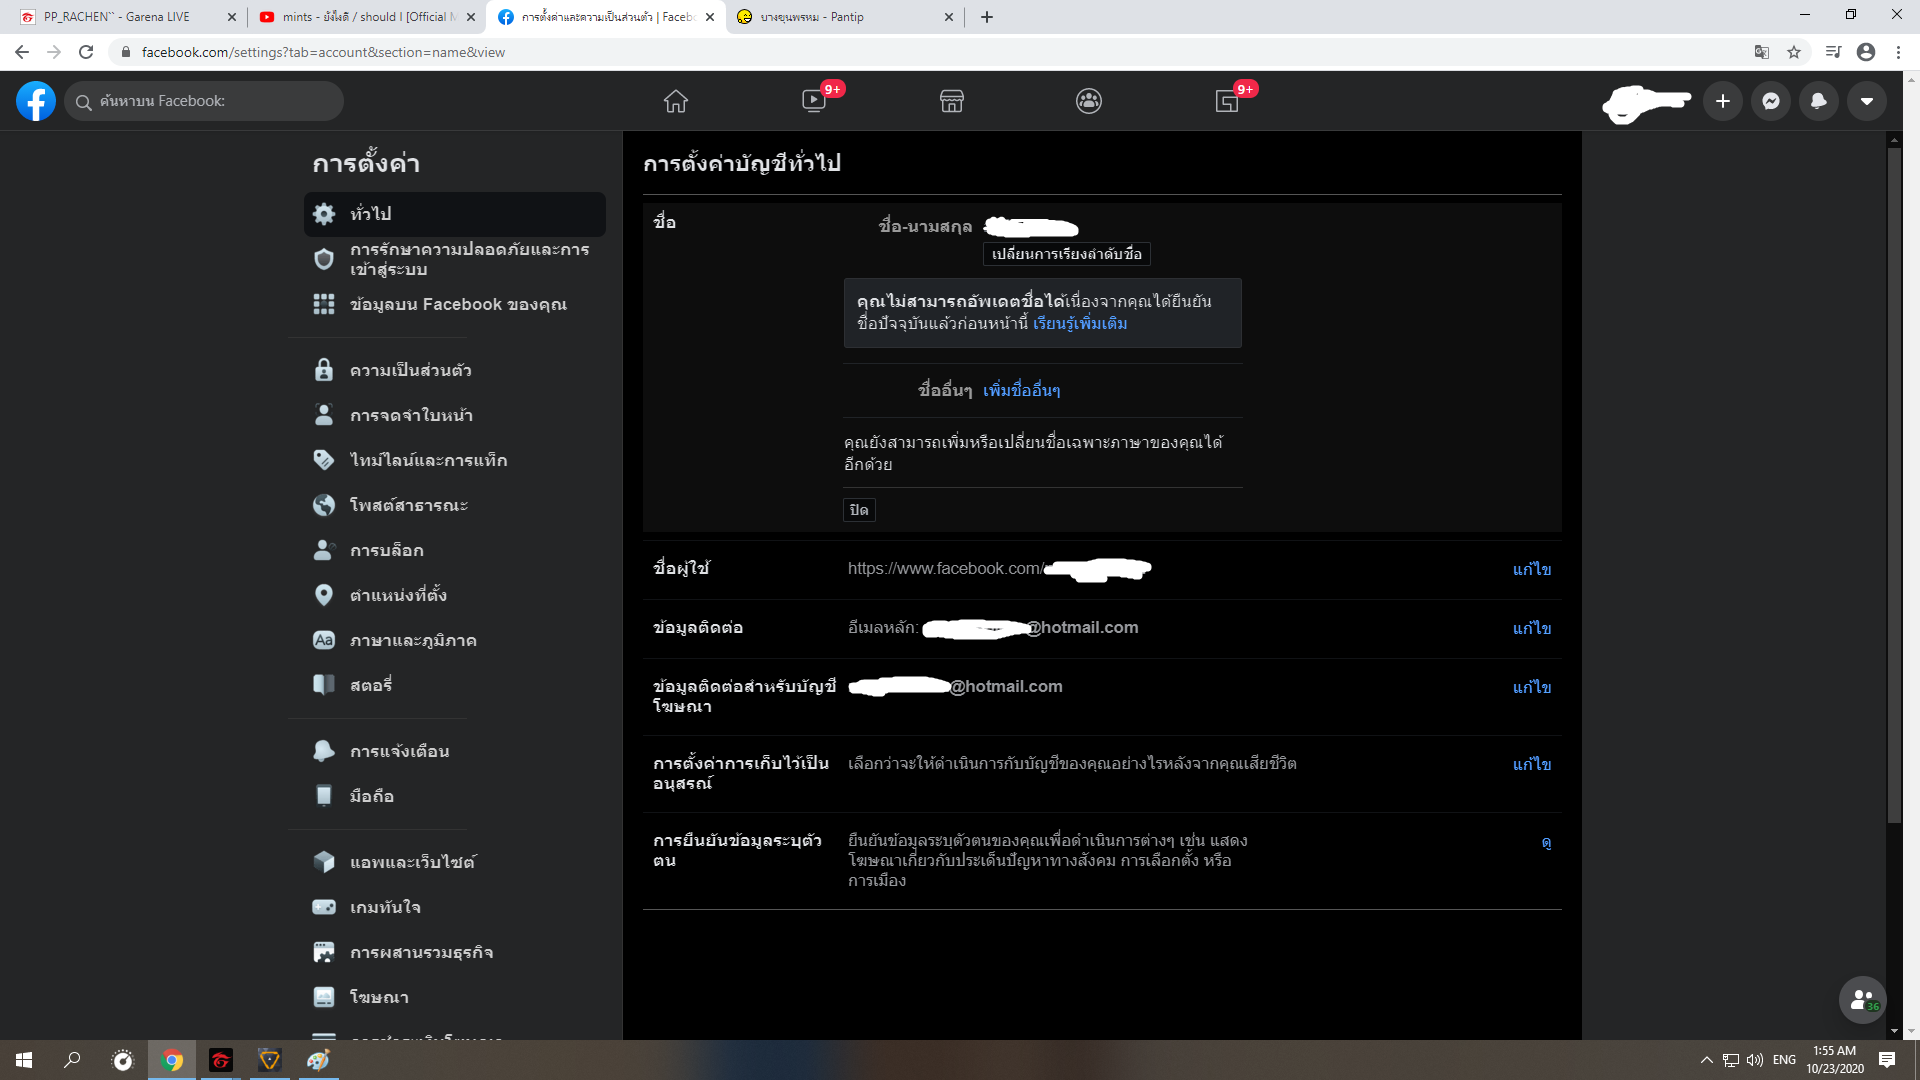The width and height of the screenshot is (1920, 1080).
Task: Open Chrome three-dot menu
Action: pos(1898,52)
